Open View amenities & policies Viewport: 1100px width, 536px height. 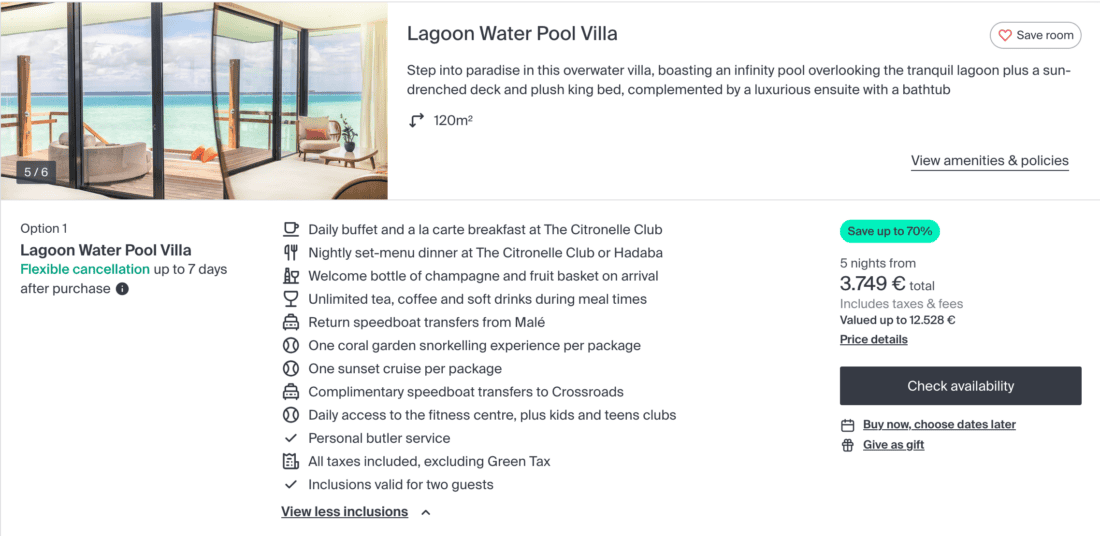pos(989,161)
